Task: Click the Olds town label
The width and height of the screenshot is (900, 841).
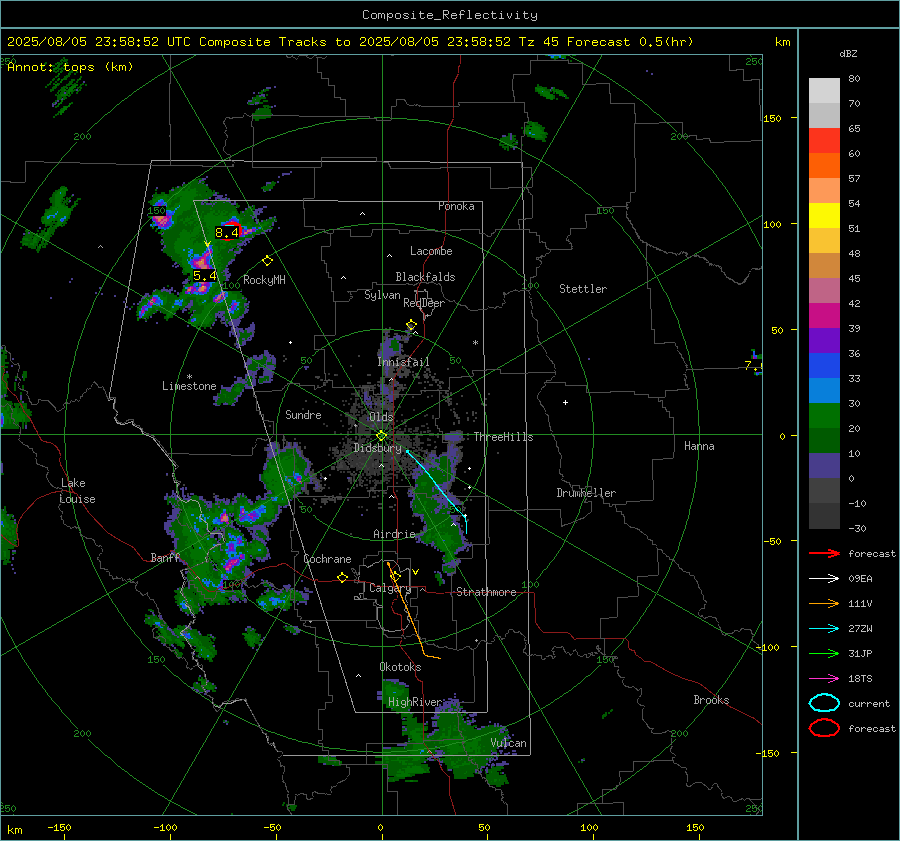Action: coord(381,417)
